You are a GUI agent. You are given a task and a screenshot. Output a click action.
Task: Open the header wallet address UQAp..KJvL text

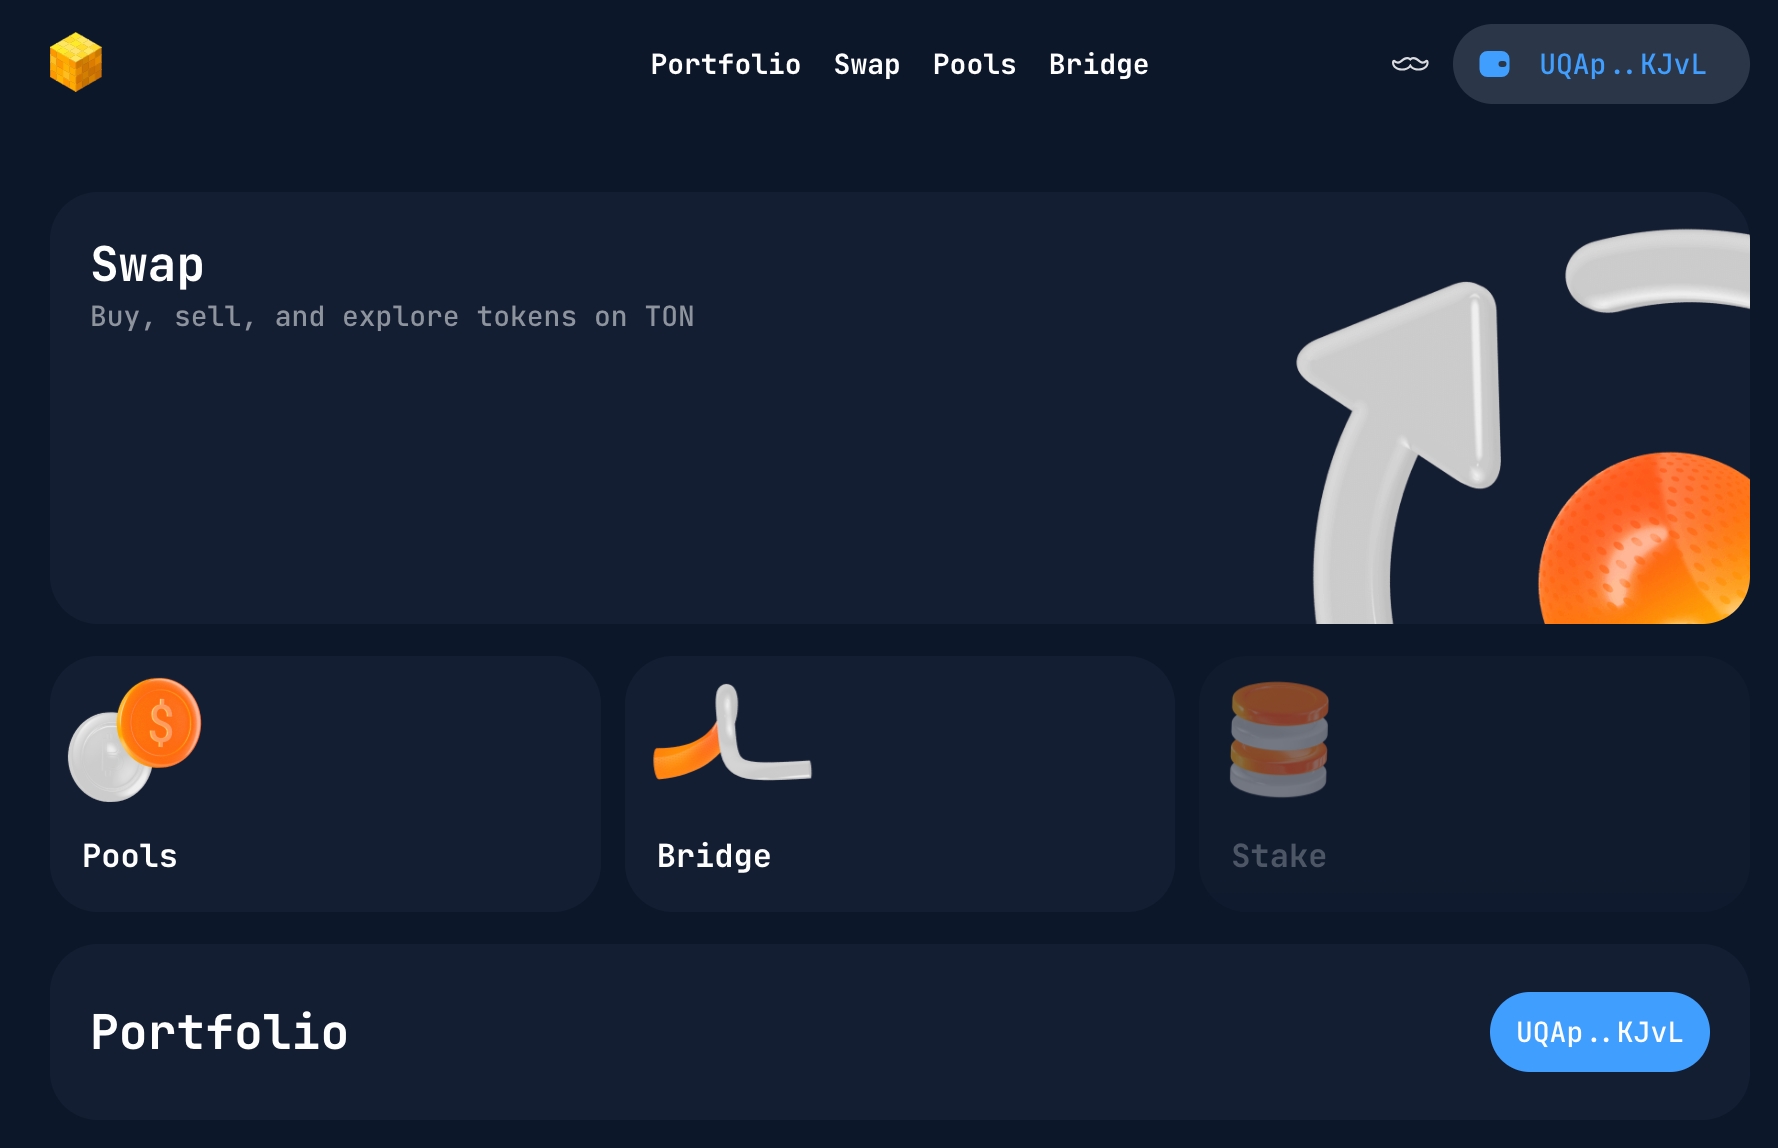point(1622,64)
